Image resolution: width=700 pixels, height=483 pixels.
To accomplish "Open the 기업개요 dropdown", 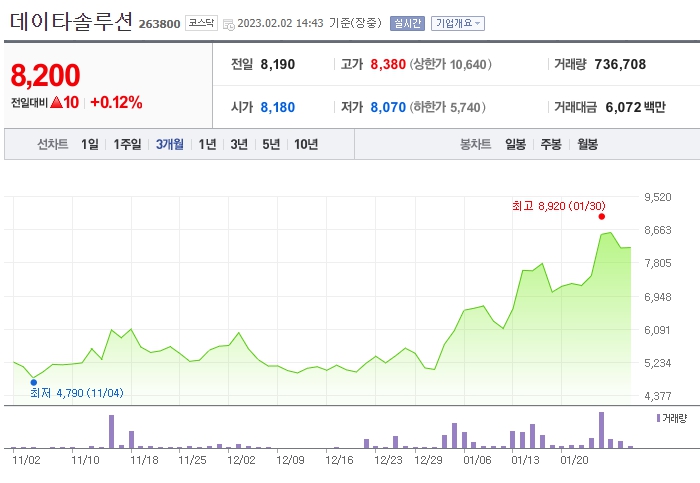I will point(458,23).
